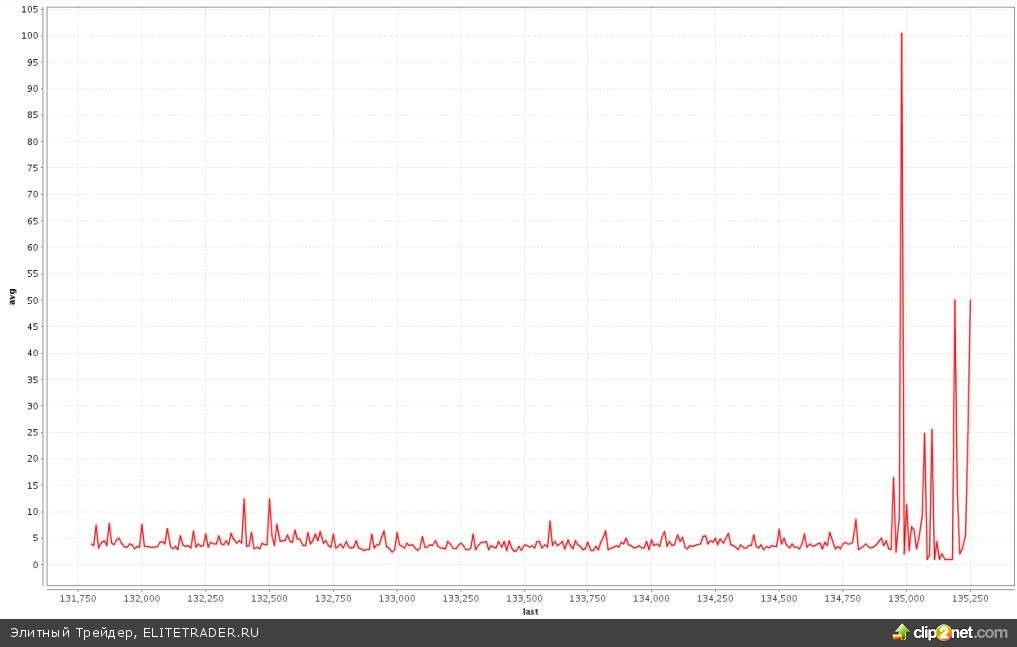Viewport: 1017px width, 647px height.
Task: Click the 131,750 x-axis tick label
Action: pyautogui.click(x=77, y=598)
